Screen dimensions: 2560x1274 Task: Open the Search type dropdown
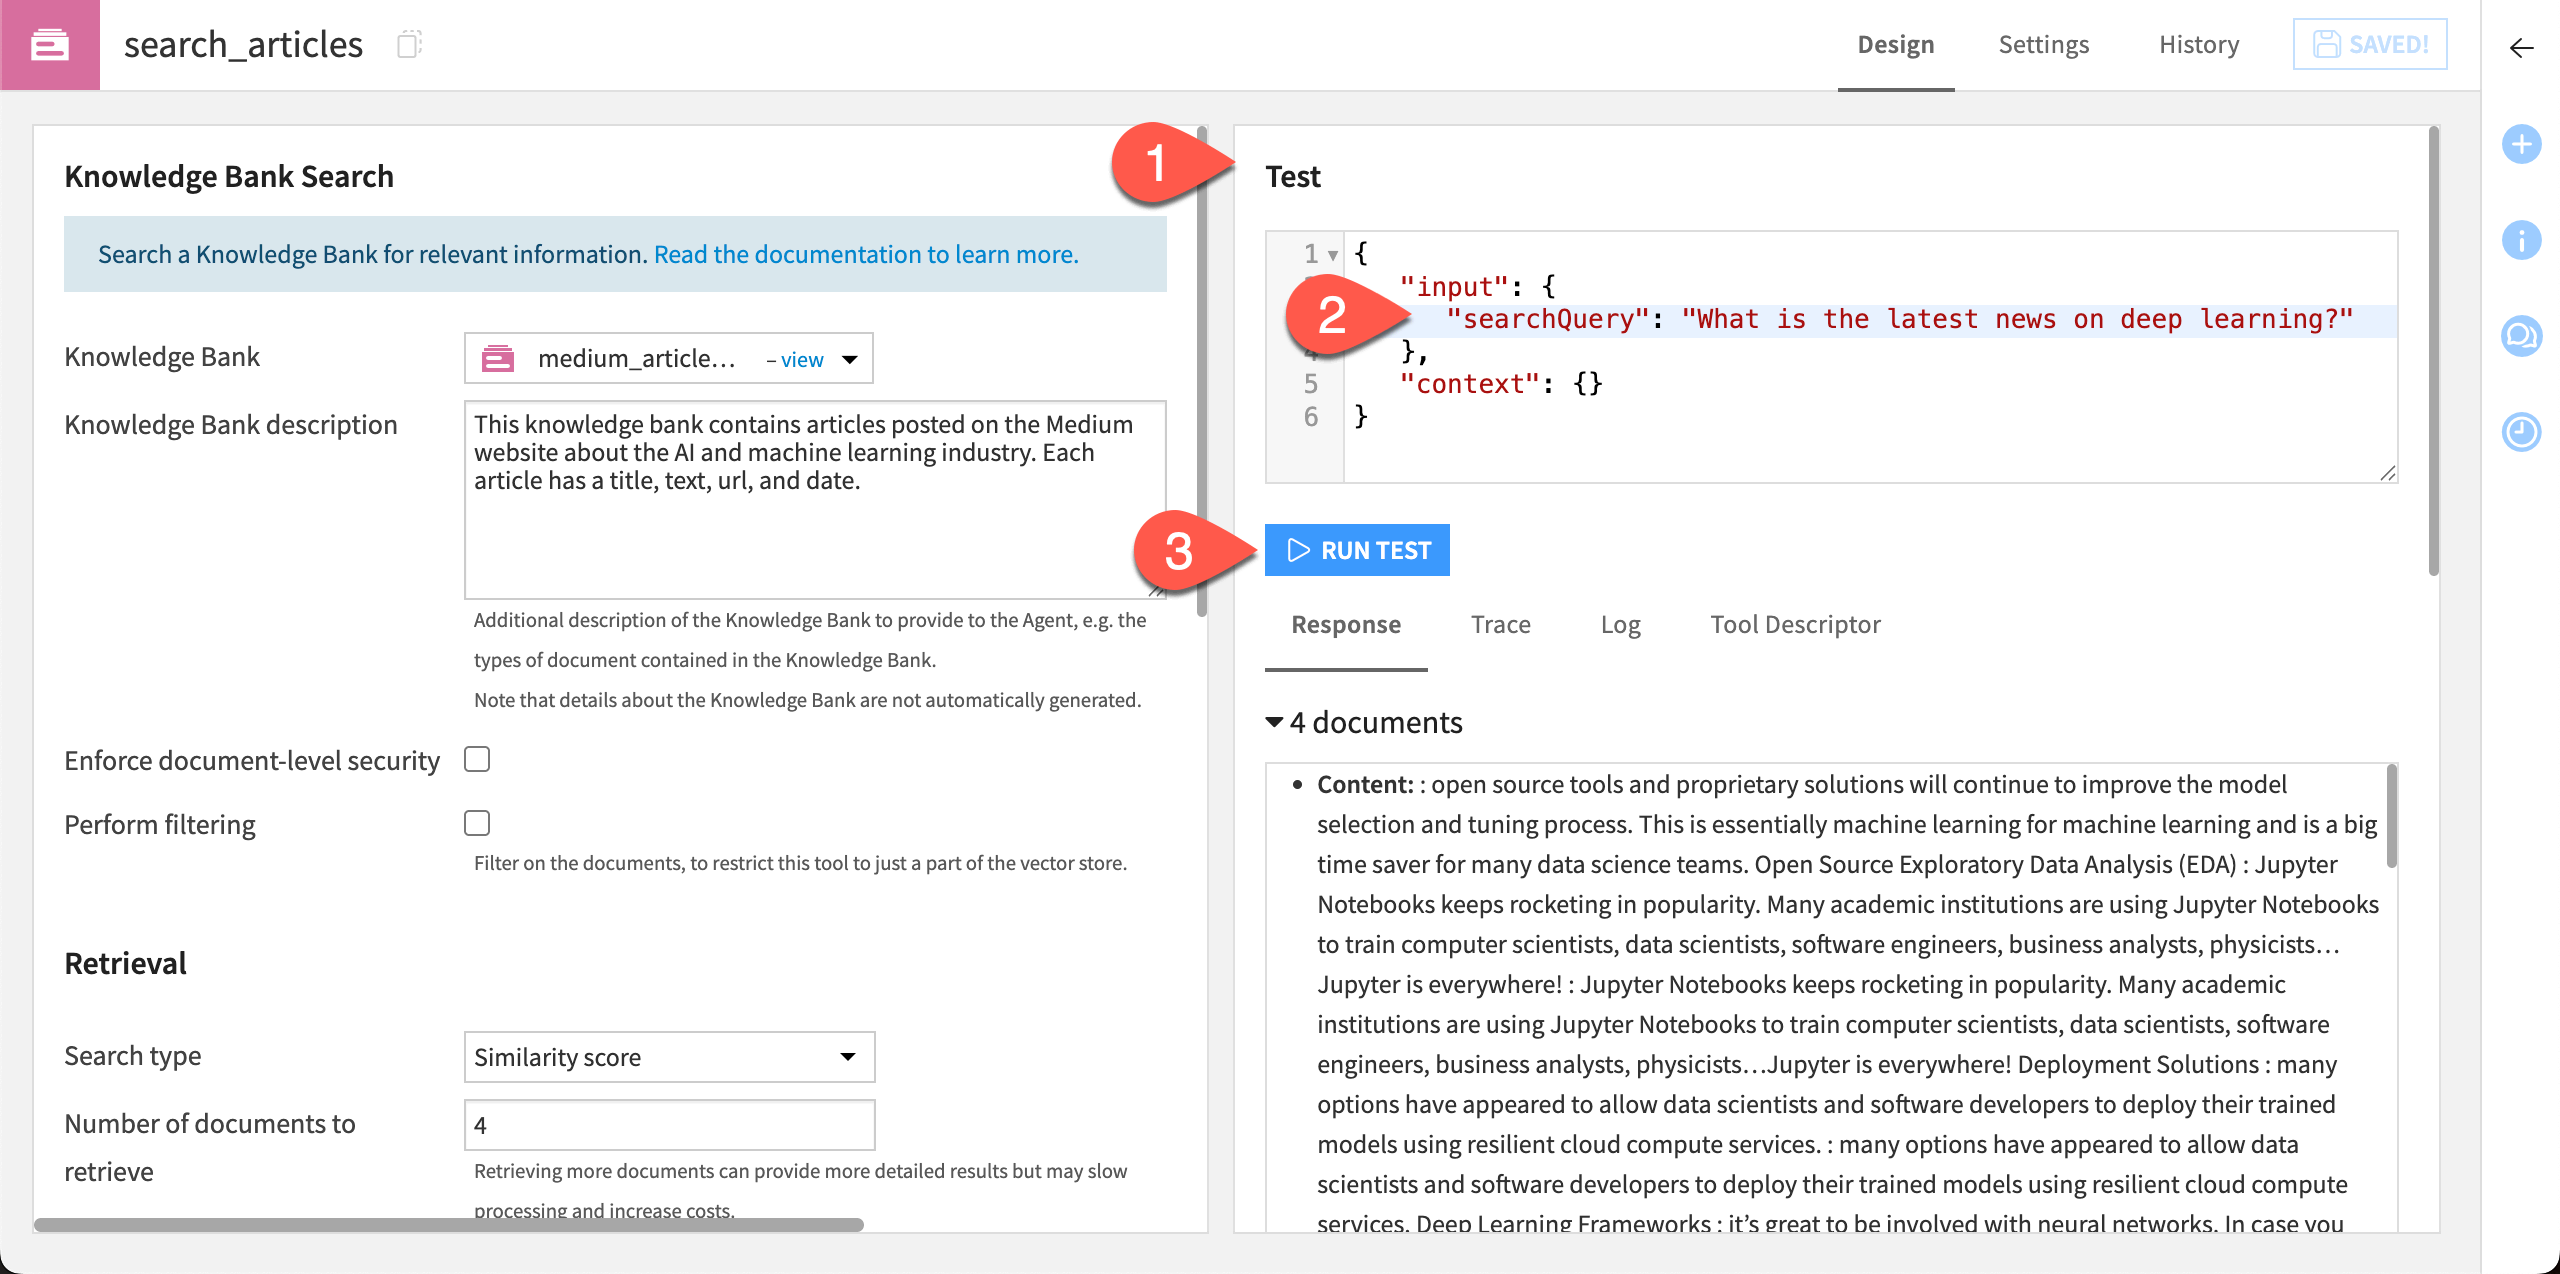point(669,1057)
